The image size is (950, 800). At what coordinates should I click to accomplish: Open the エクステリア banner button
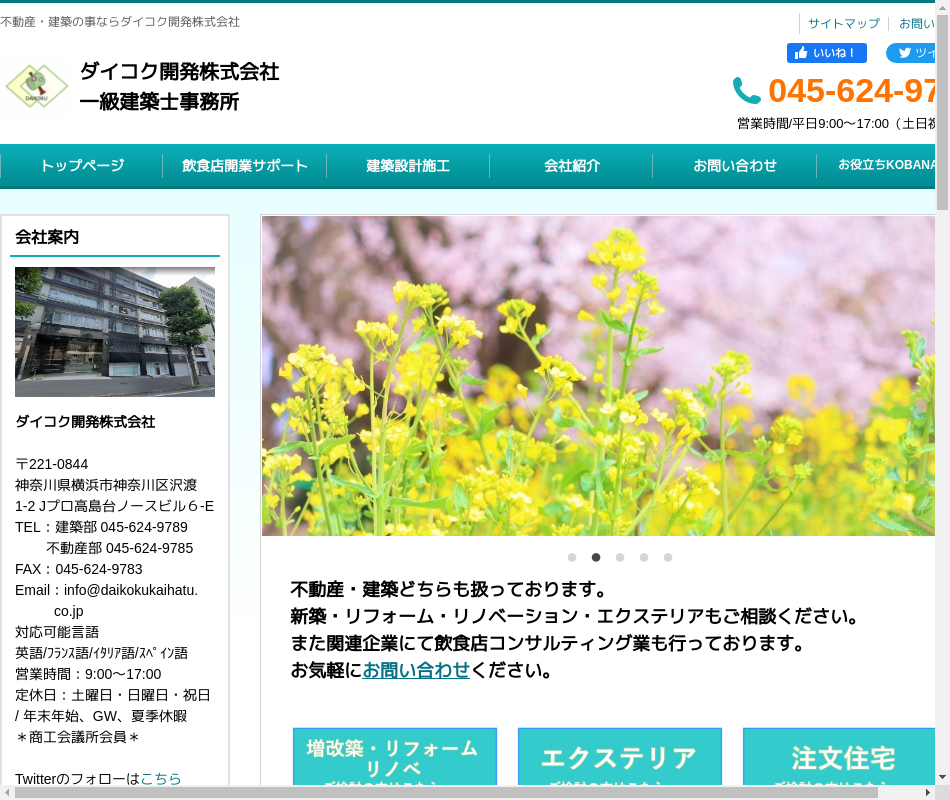tap(619, 757)
